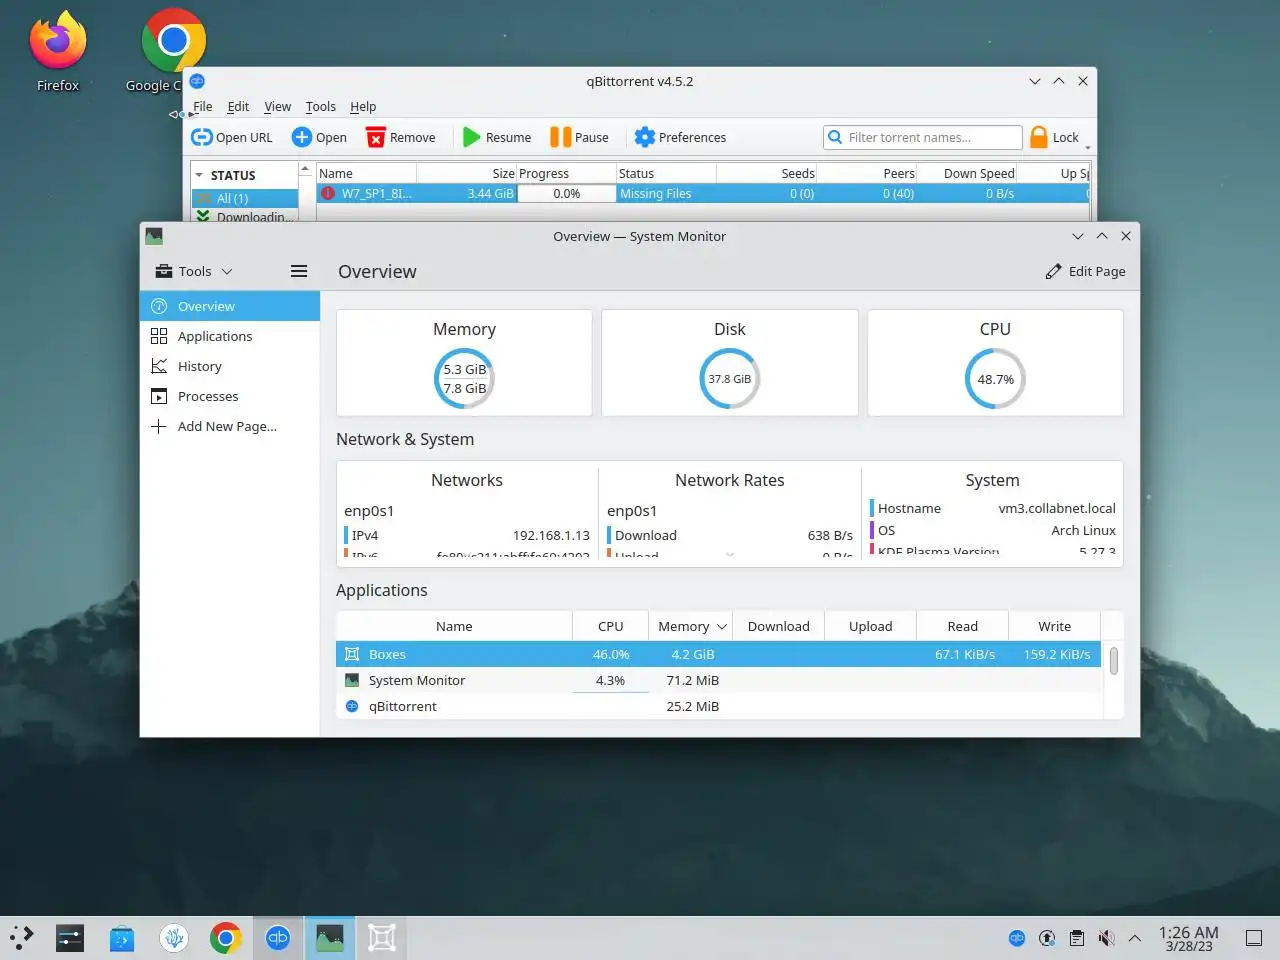The image size is (1280, 960).
Task: Click the System Monitor title bar app icon
Action: pos(154,236)
